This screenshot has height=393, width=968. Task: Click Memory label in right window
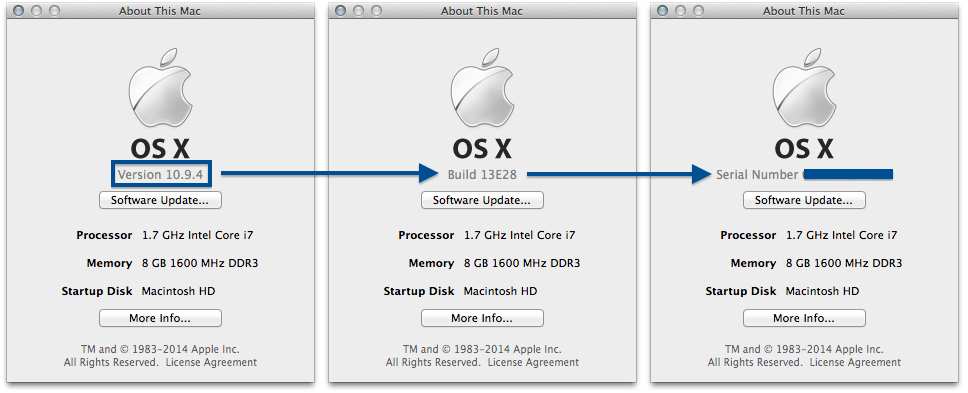click(753, 263)
